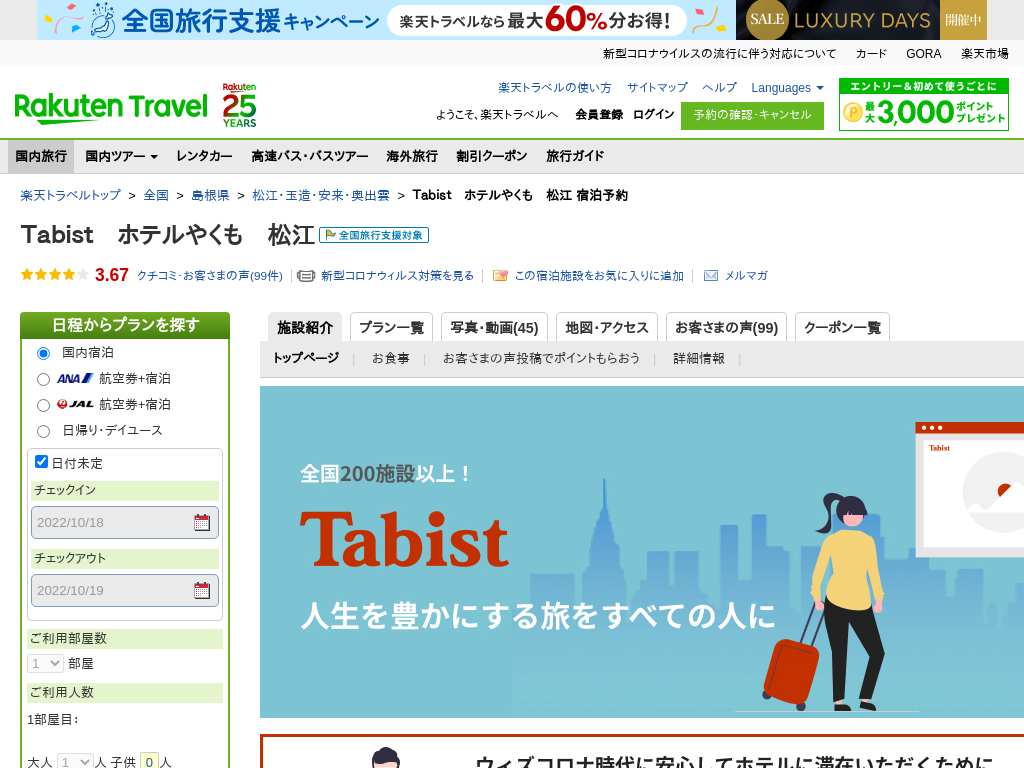Open 海外旅行 in the navigation bar
This screenshot has width=1024, height=768.
click(412, 156)
